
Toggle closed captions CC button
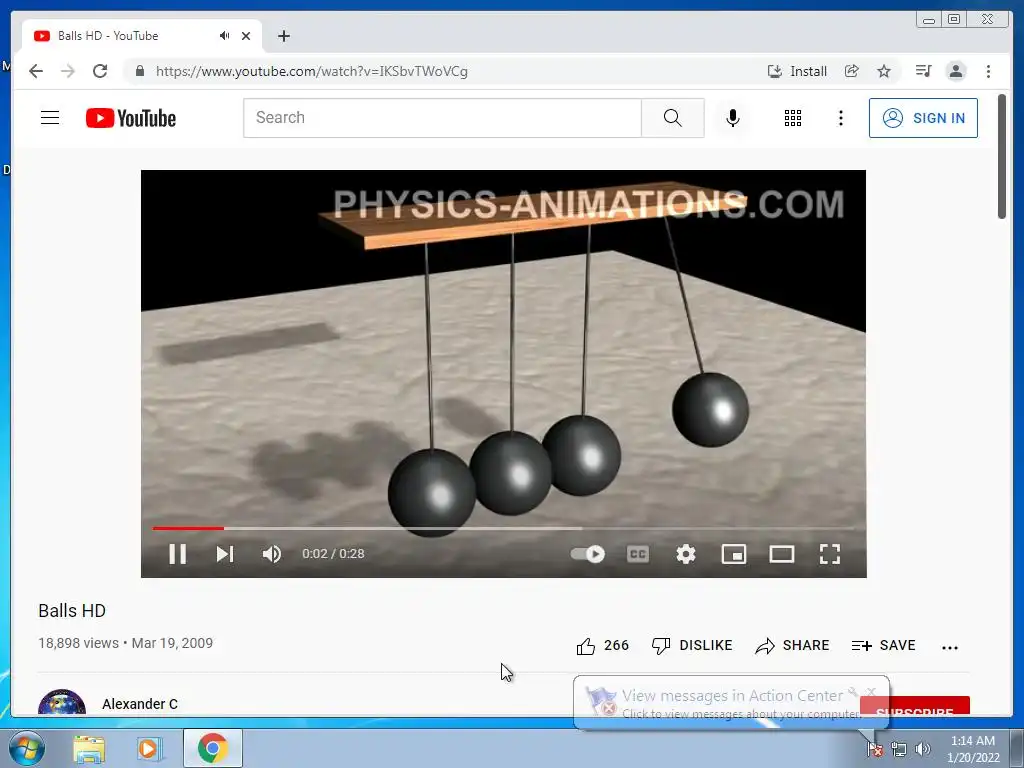point(637,554)
